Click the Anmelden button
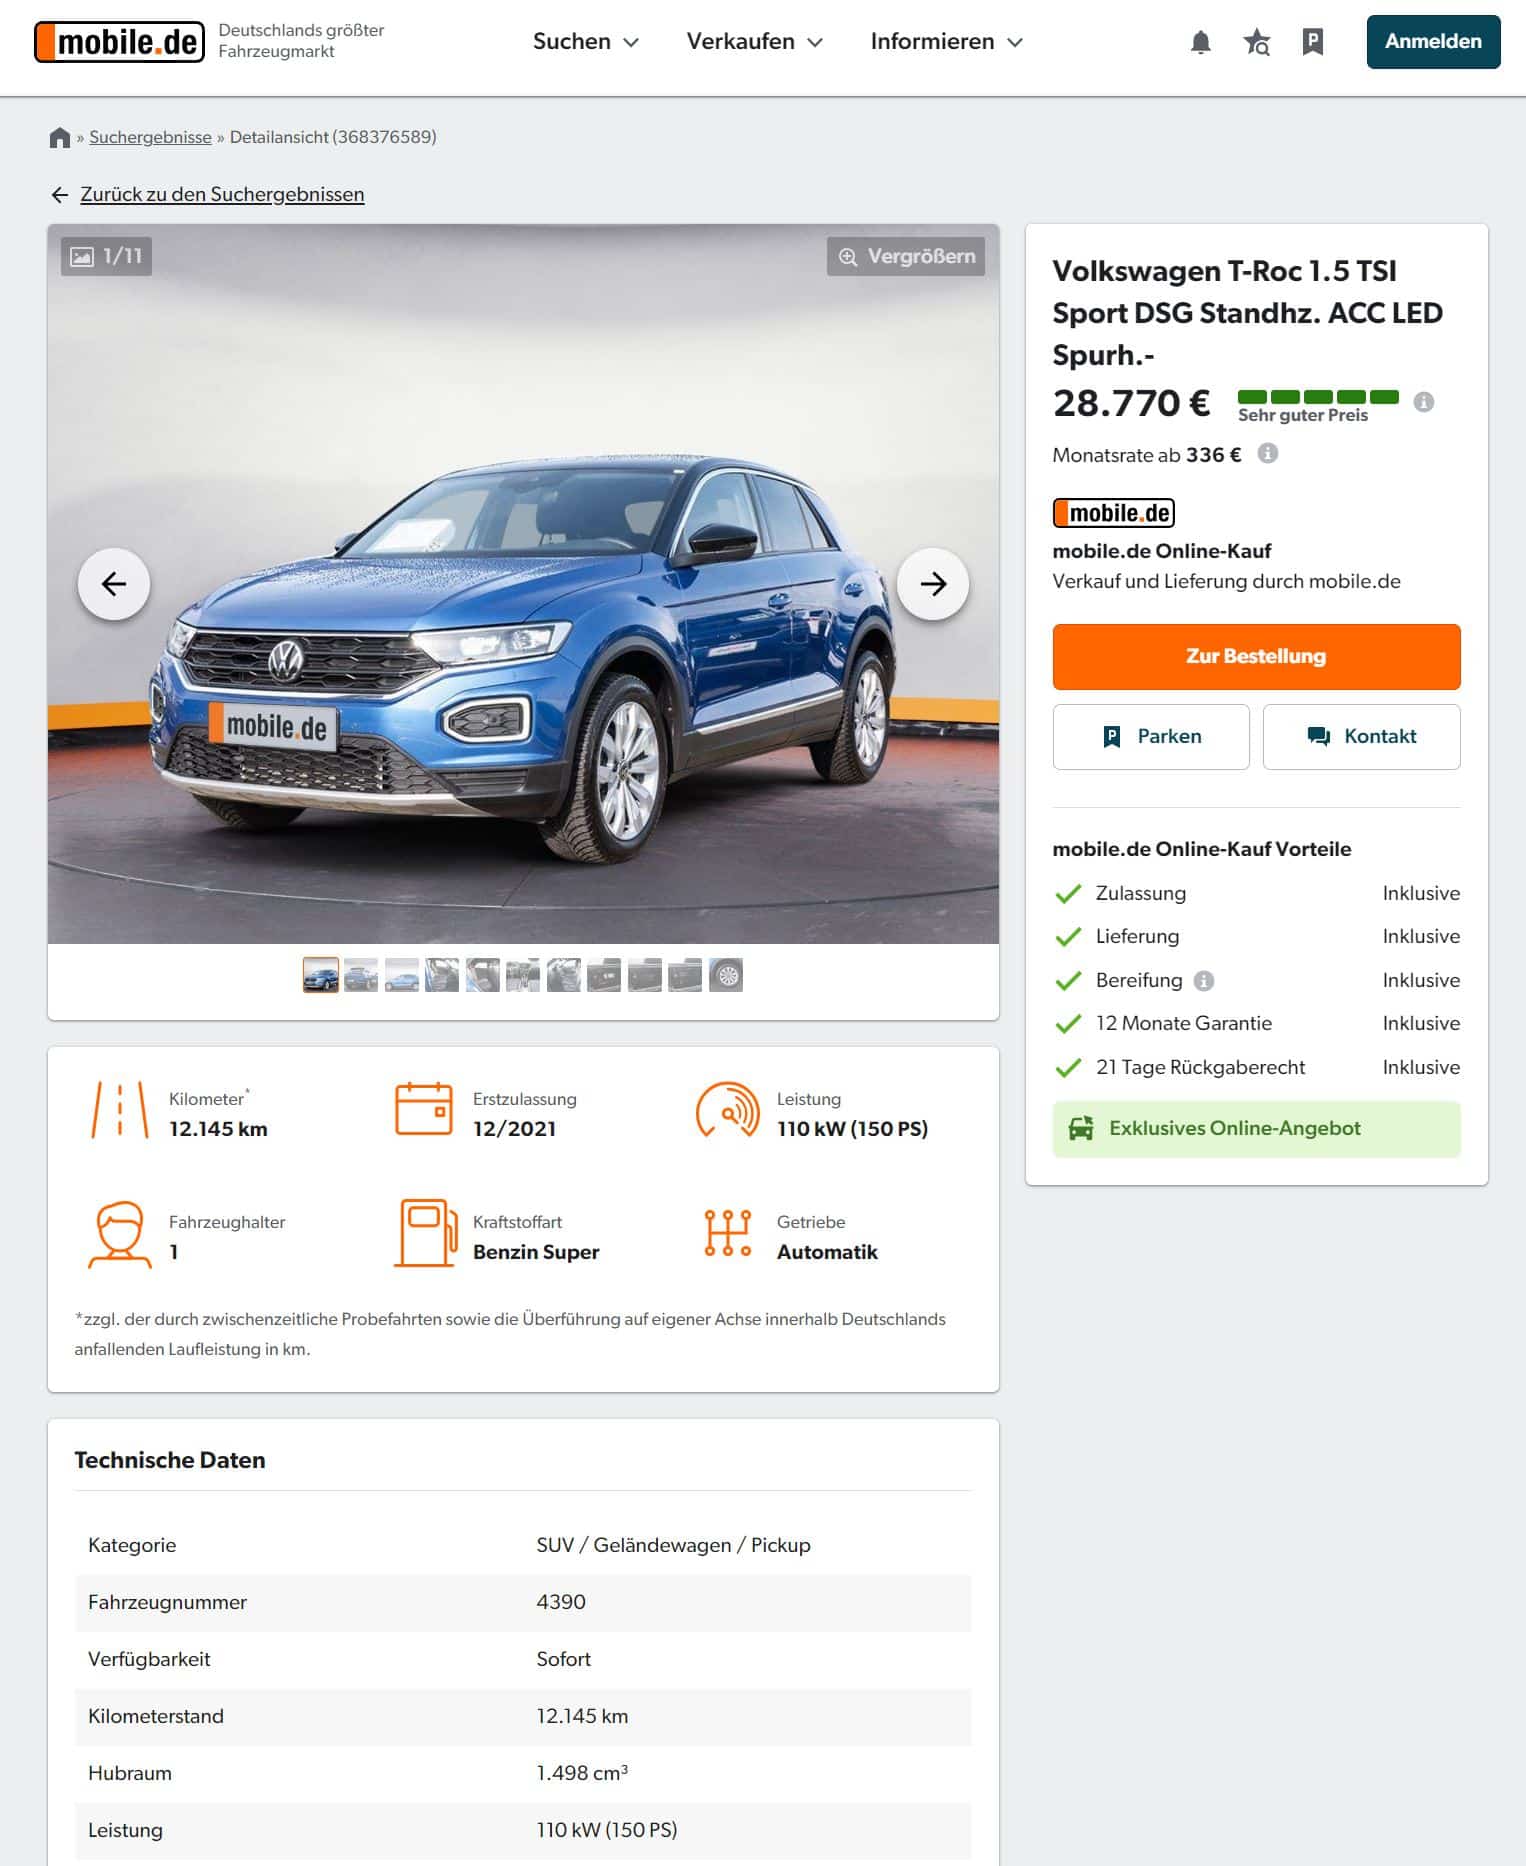Screen dimensions: 1526x1866 pos(1433,42)
